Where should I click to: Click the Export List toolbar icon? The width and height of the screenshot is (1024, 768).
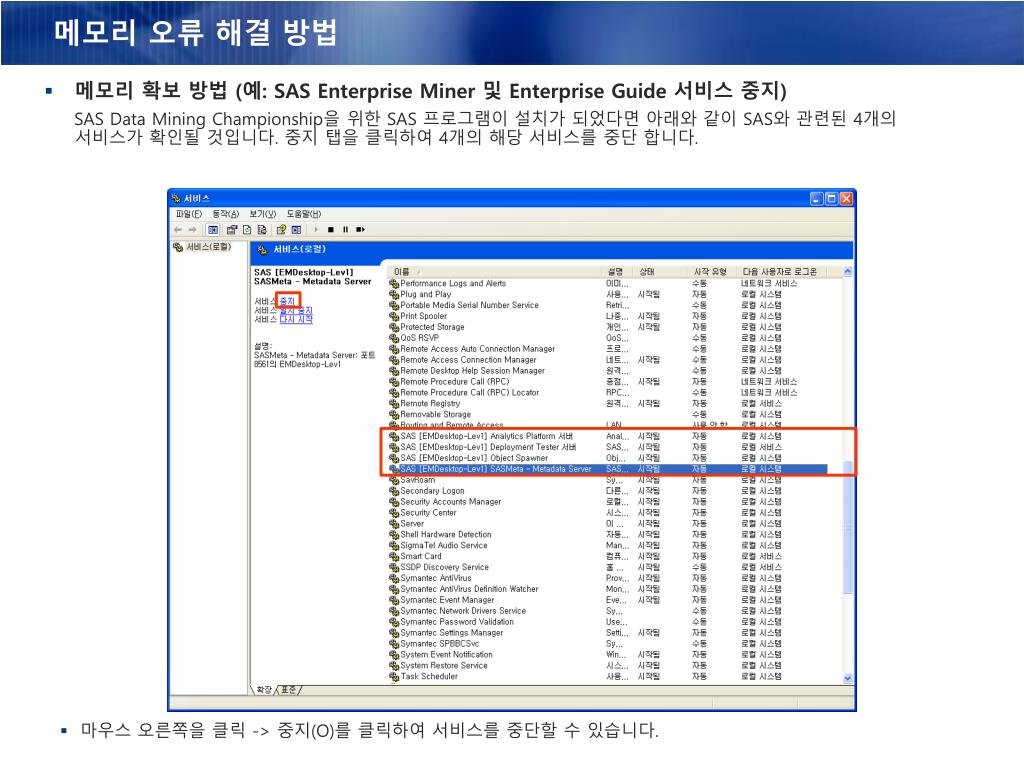(x=262, y=230)
